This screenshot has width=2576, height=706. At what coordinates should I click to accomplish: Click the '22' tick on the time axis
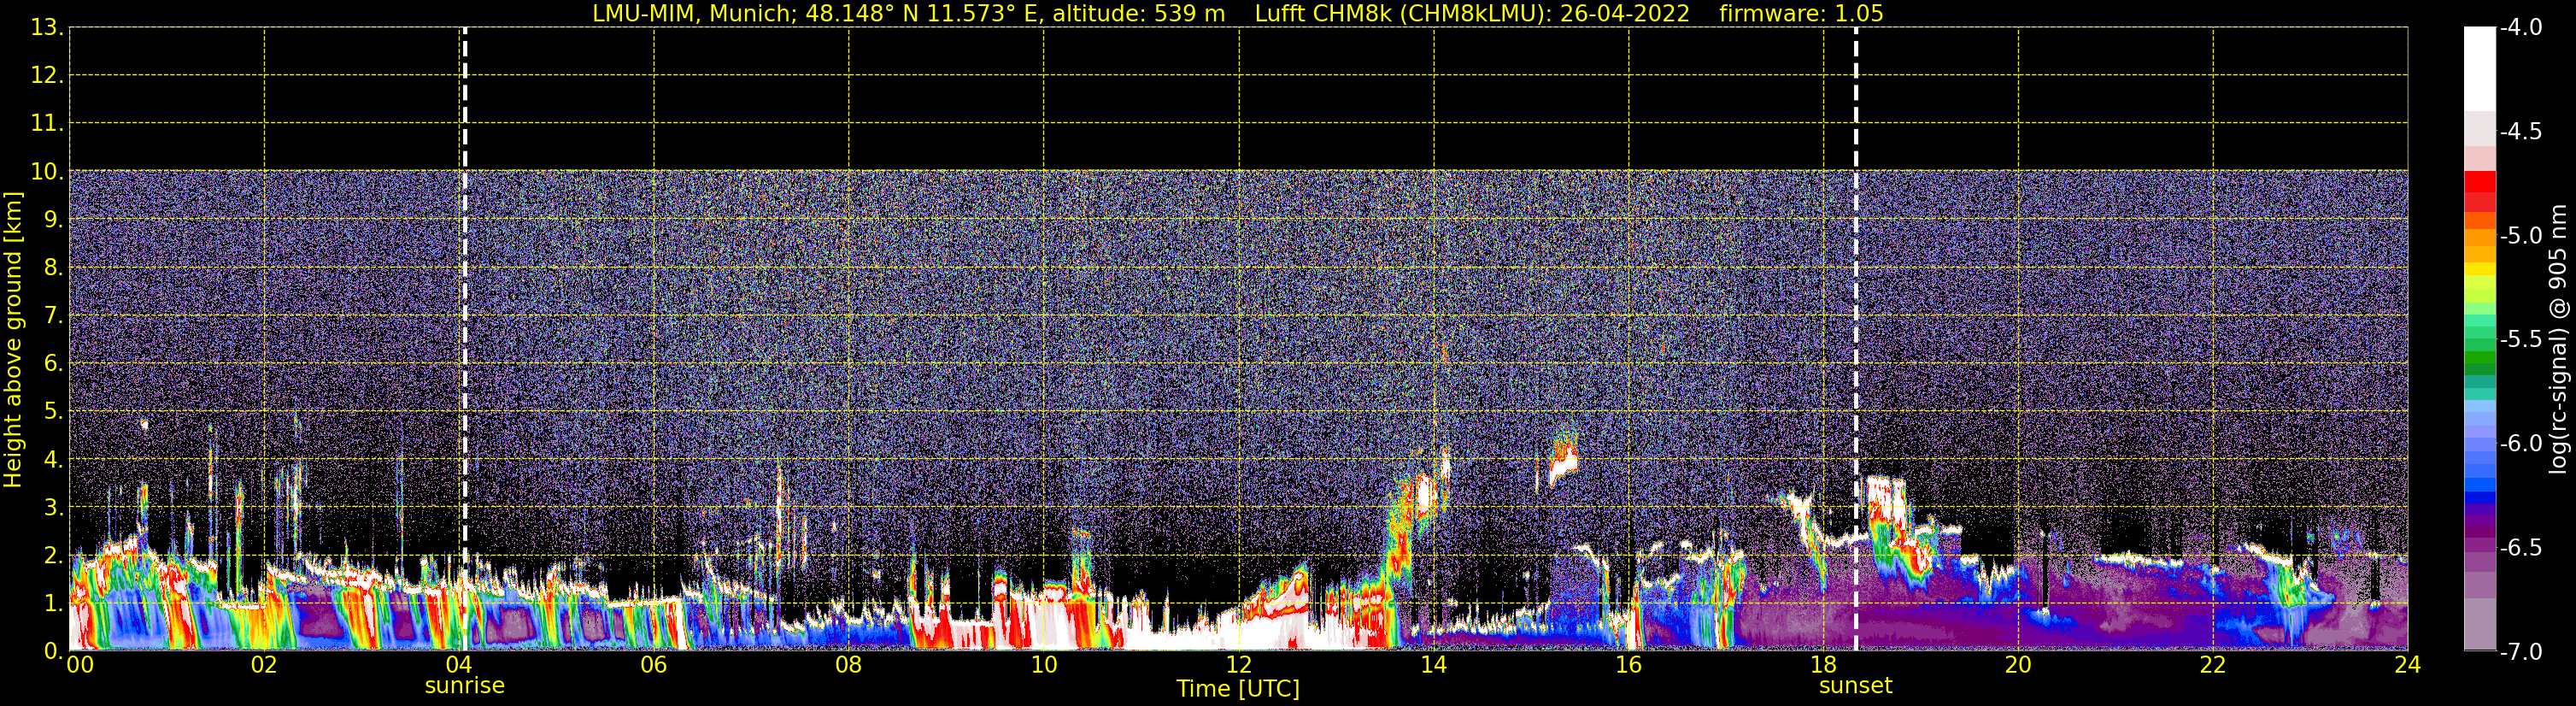2213,665
